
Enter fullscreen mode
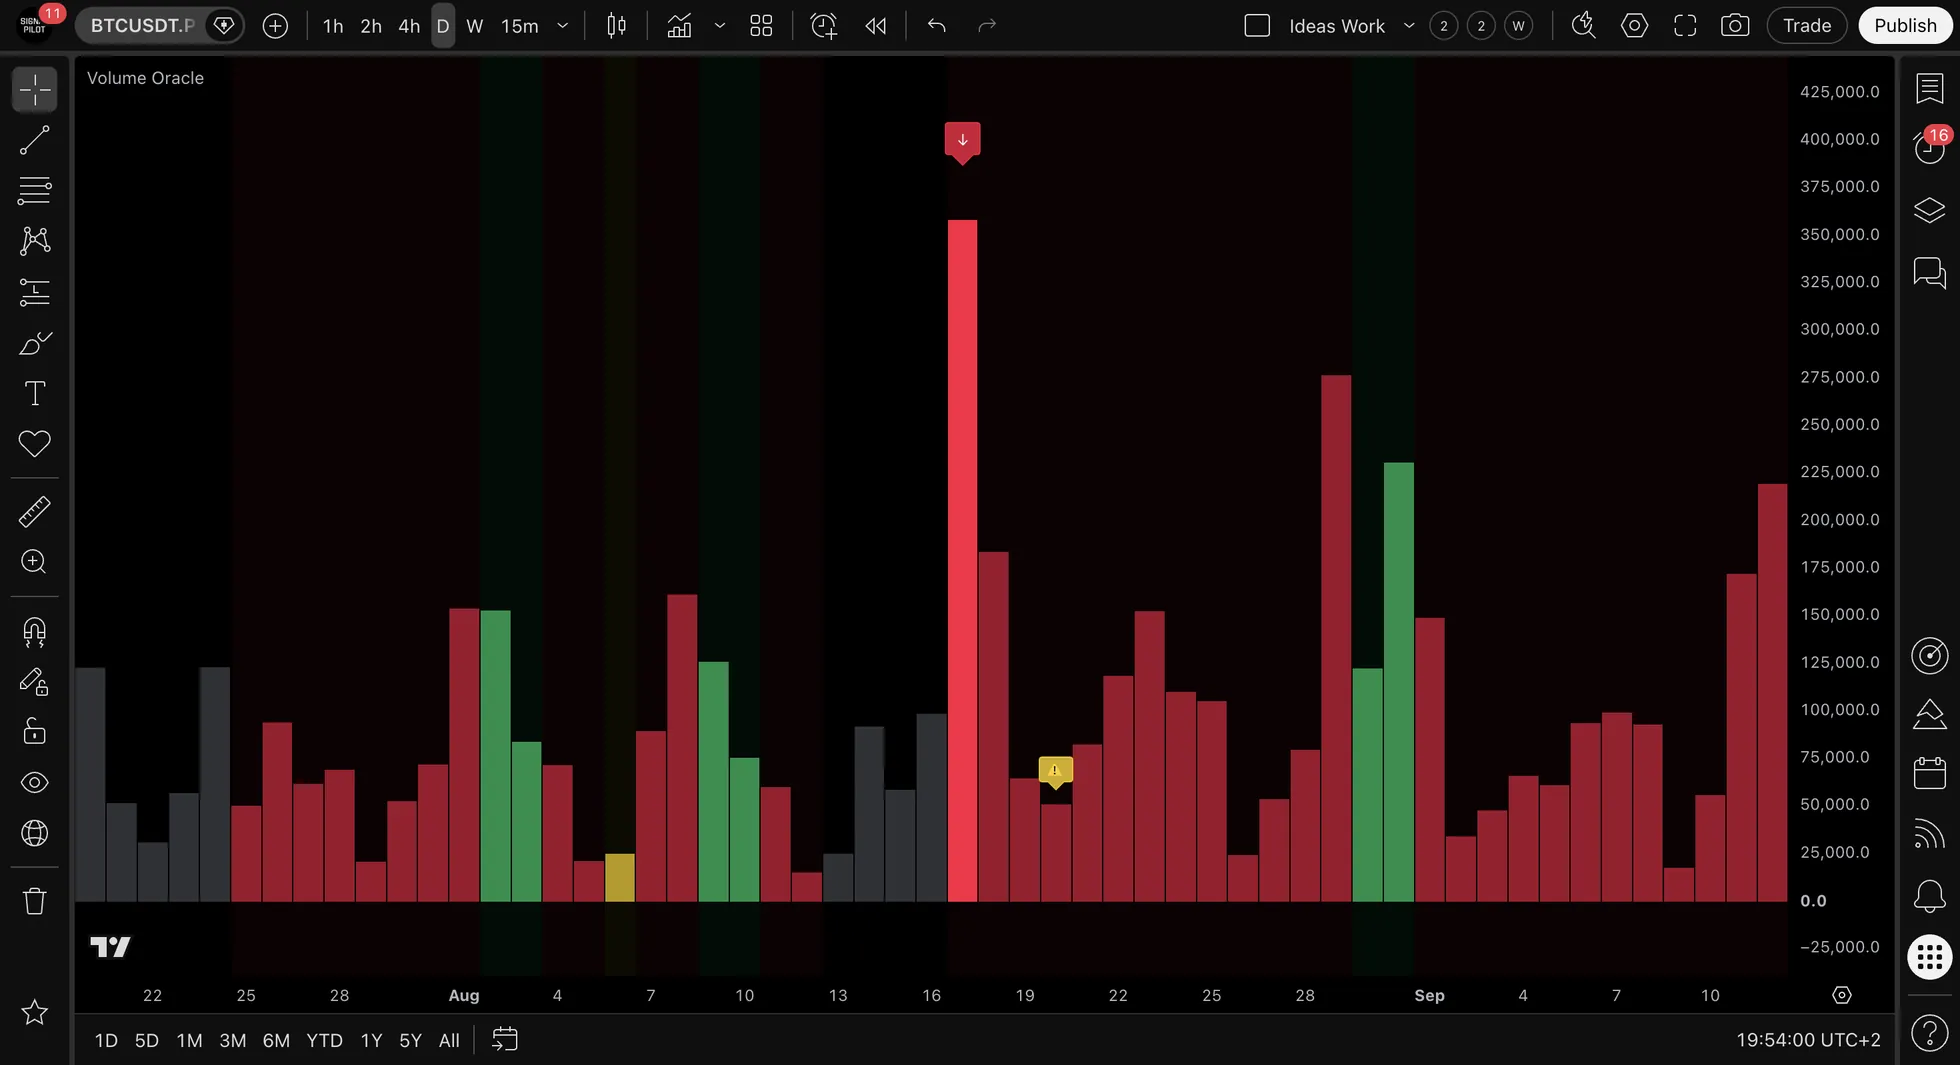coord(1685,26)
